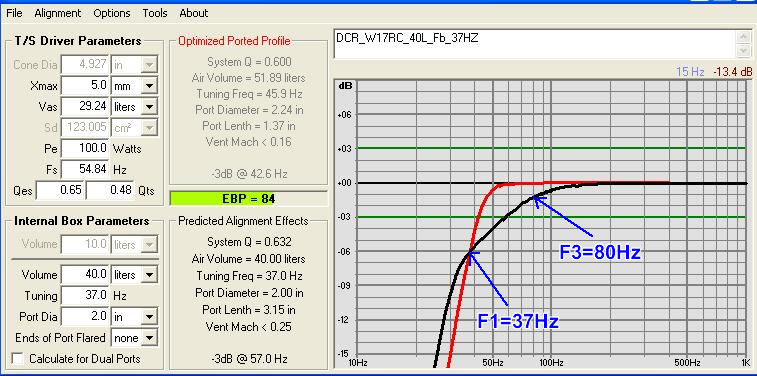Click the 'Air Volume = 51.89 liters' text
Viewport: 757px width, 376px height.
tap(249, 78)
